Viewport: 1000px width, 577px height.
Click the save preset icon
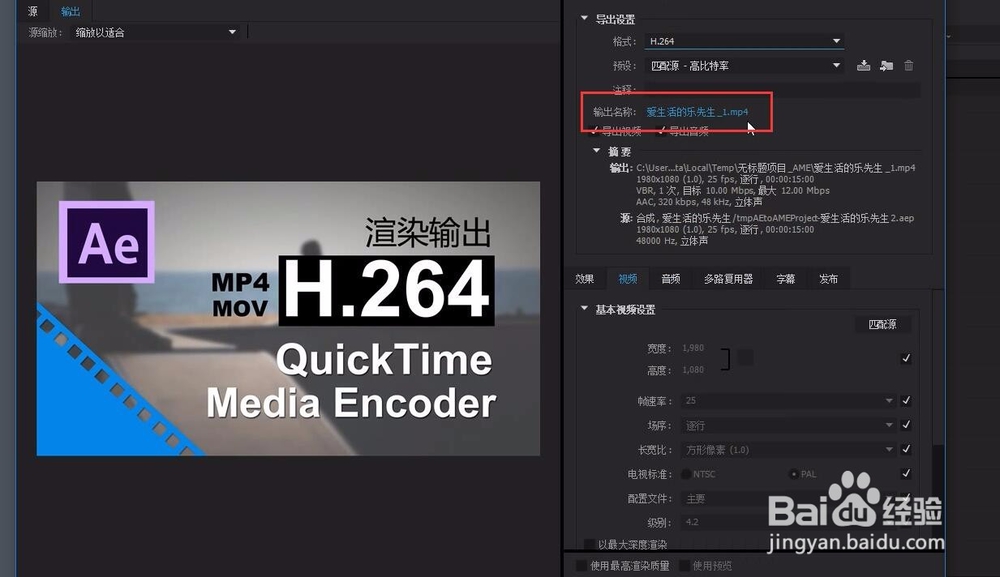tap(864, 65)
